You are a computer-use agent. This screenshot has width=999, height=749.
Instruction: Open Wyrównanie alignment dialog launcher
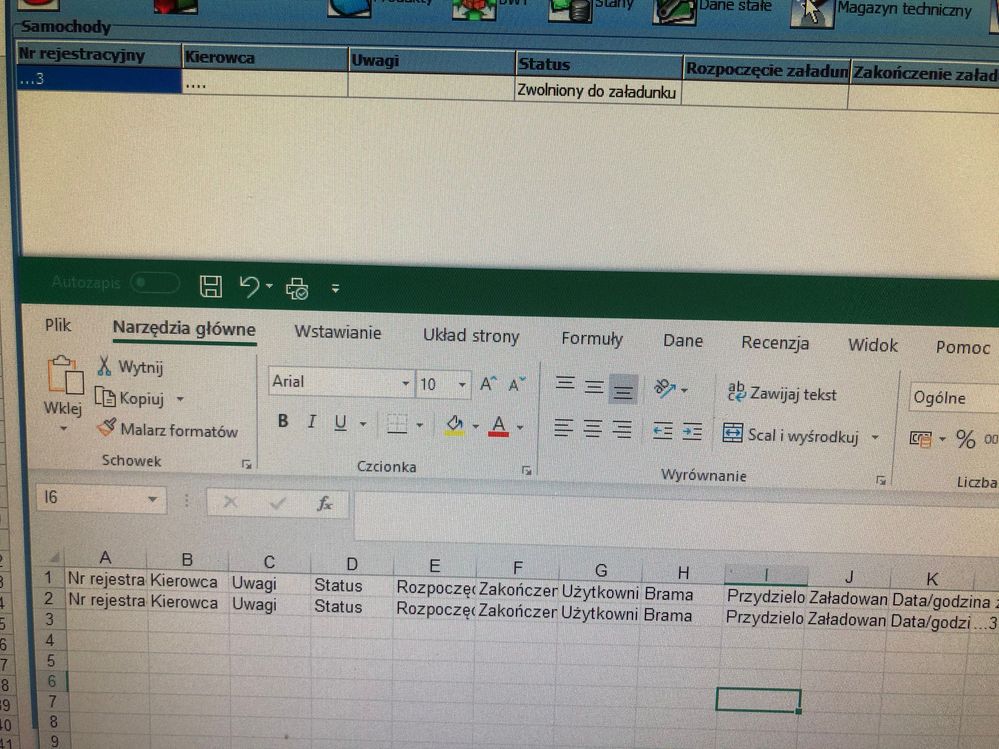tap(880, 481)
